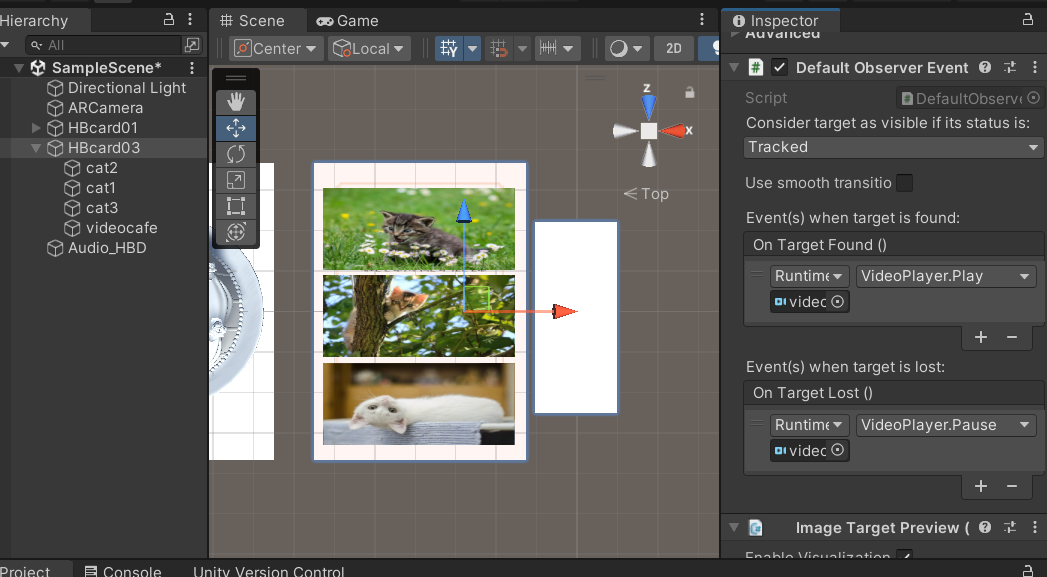
Task: Collapse Default Observer Event component
Action: pyautogui.click(x=735, y=67)
